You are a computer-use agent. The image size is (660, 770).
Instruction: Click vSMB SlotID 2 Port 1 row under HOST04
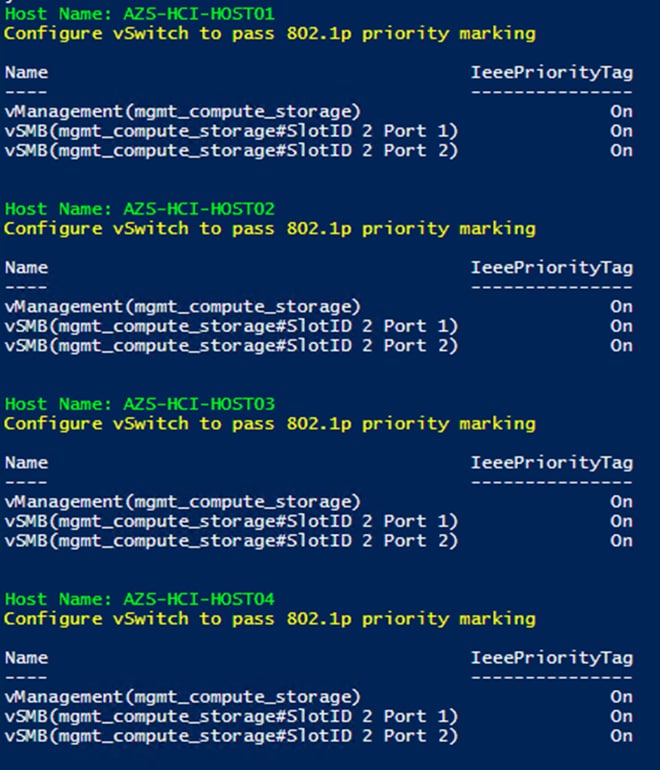tap(319, 716)
